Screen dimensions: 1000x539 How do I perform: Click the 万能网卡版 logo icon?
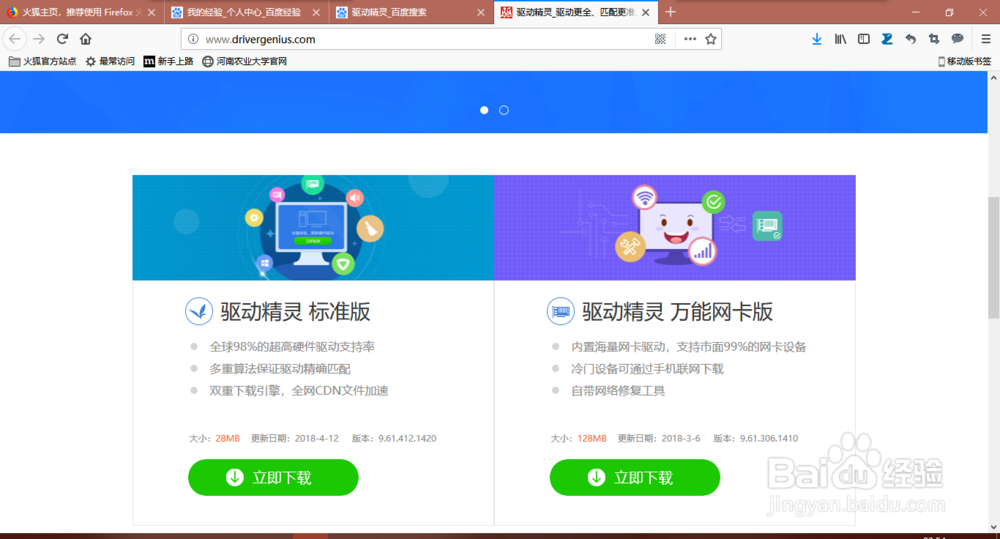point(561,311)
